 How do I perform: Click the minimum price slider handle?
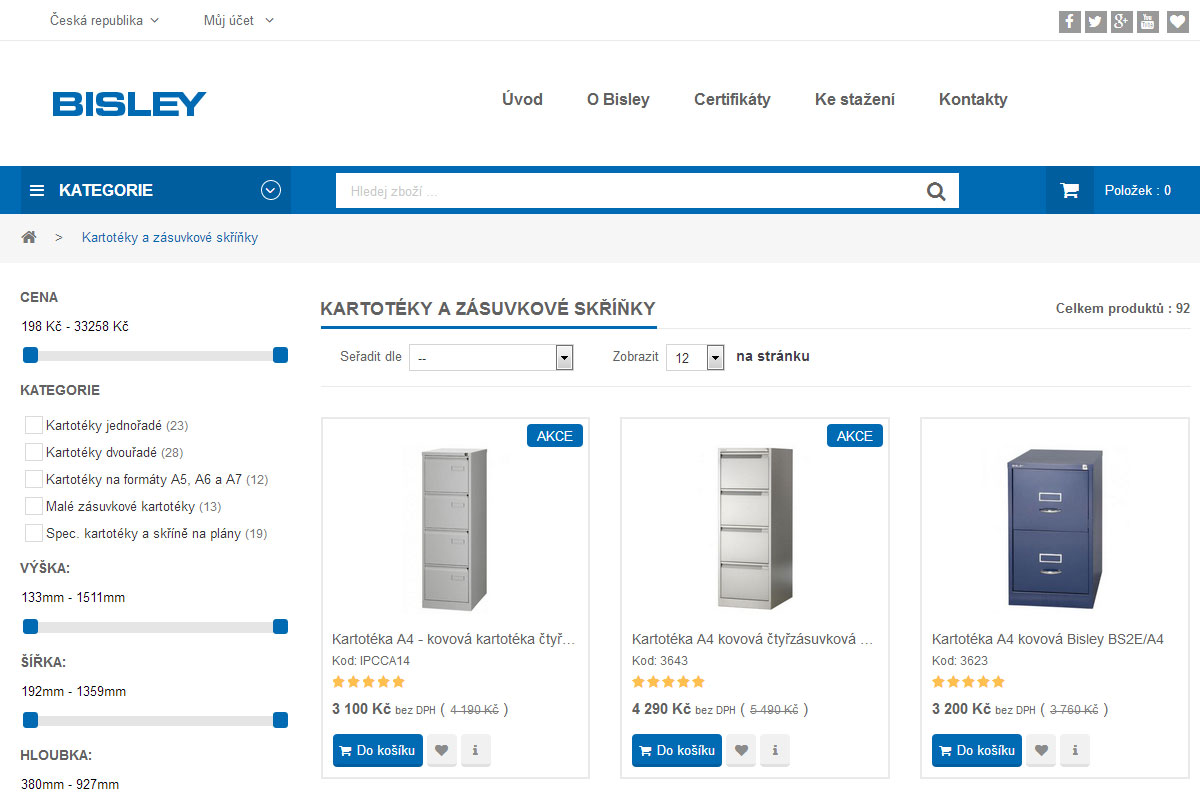30,355
